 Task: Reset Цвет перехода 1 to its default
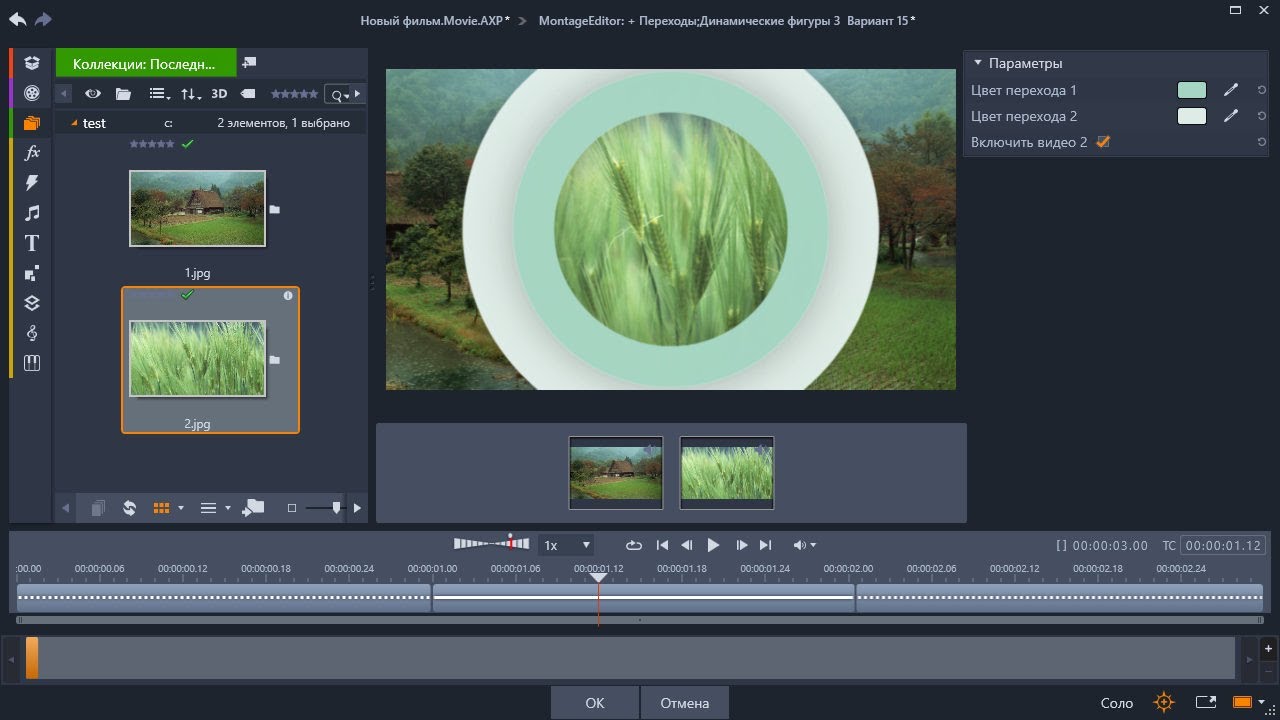pos(1262,90)
